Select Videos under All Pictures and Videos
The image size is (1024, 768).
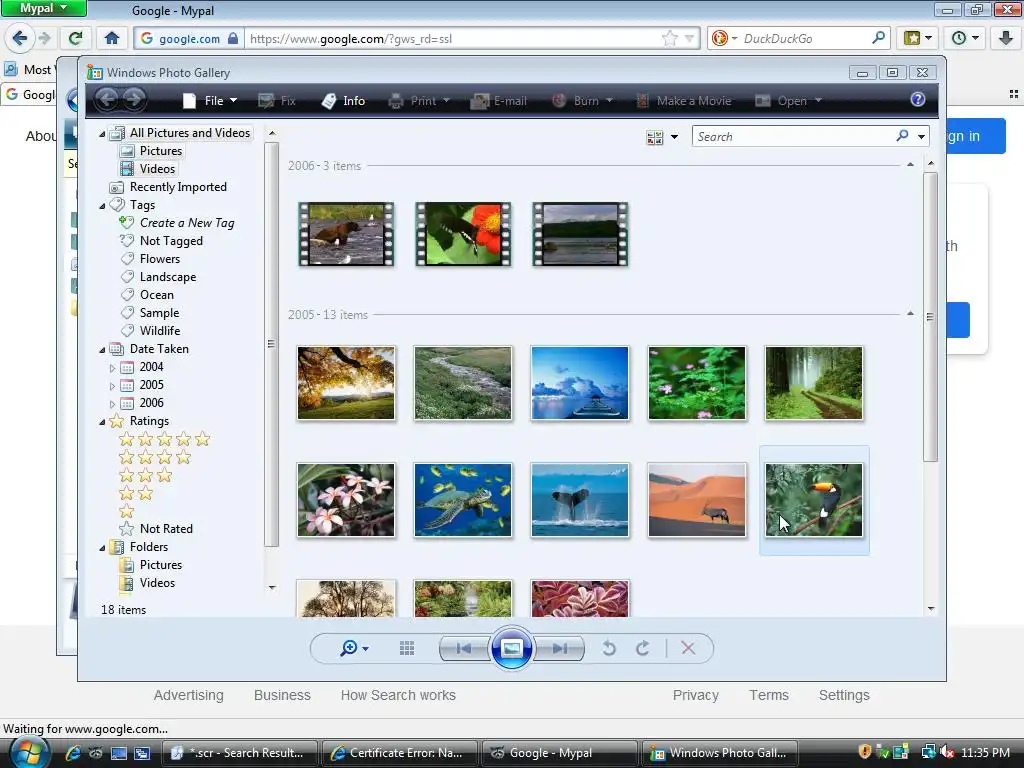pyautogui.click(x=148, y=168)
